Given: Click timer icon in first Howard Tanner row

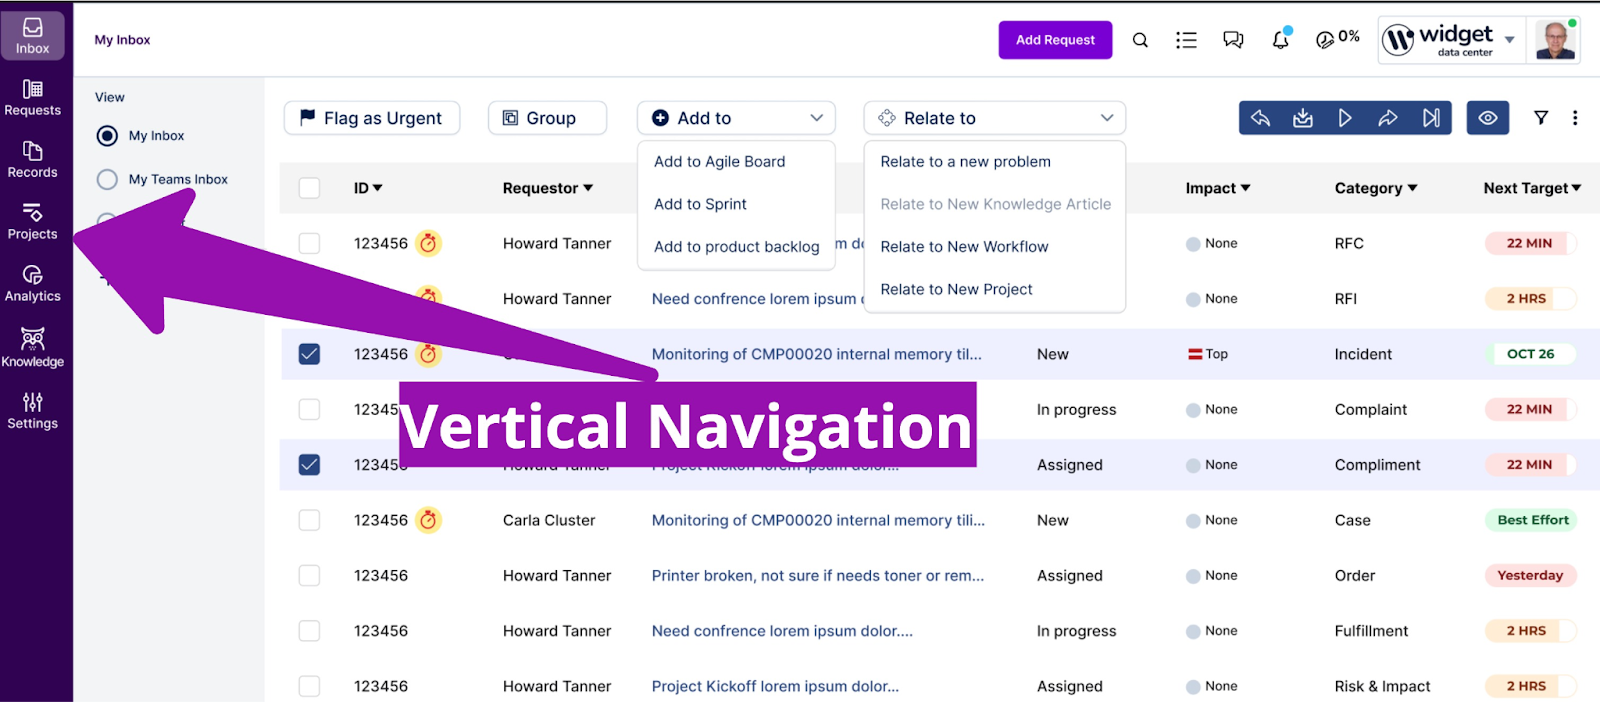Looking at the screenshot, I should [x=429, y=243].
